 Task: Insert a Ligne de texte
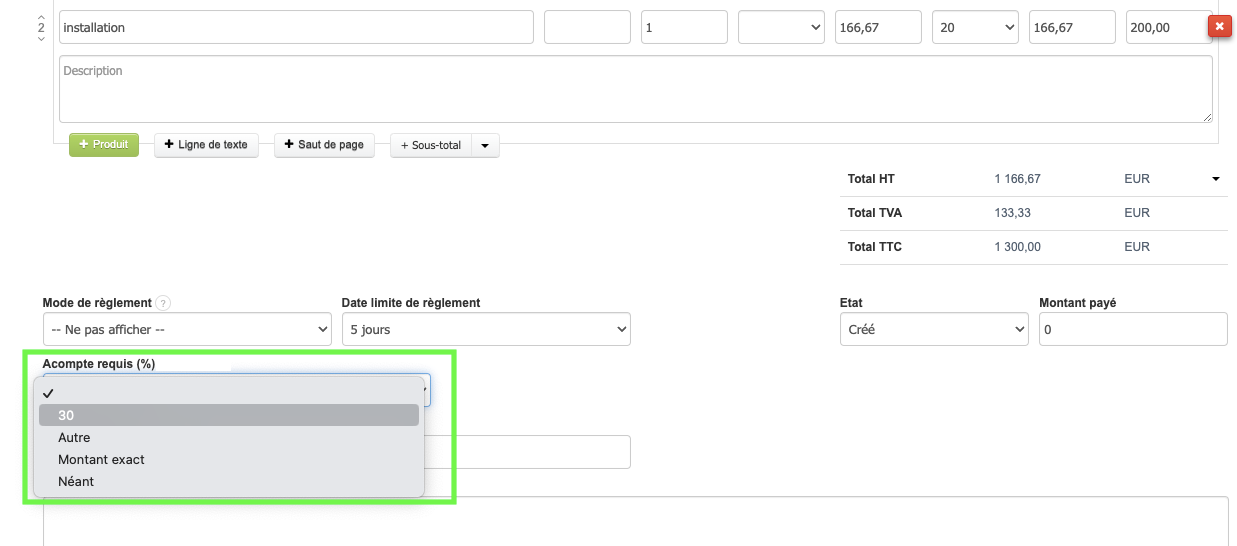tap(206, 145)
